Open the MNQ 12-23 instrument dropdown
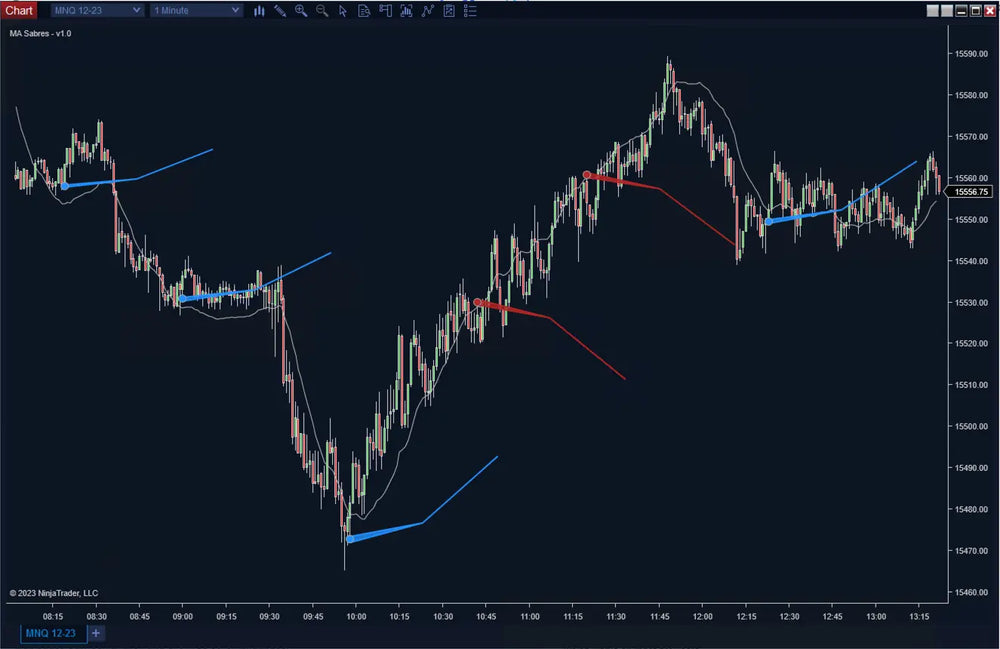This screenshot has width=1000, height=649. (x=97, y=11)
